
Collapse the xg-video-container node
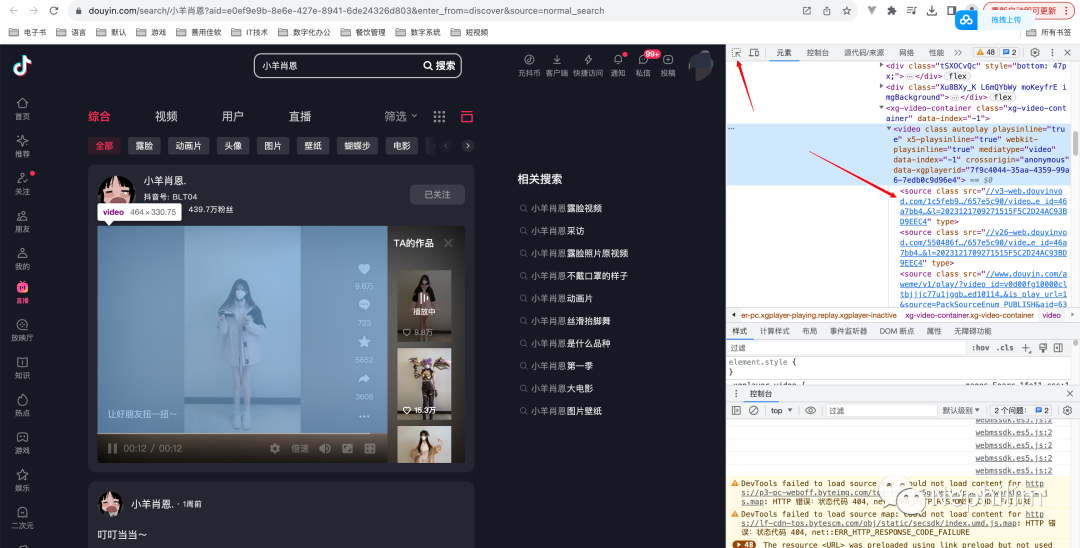tap(882, 108)
